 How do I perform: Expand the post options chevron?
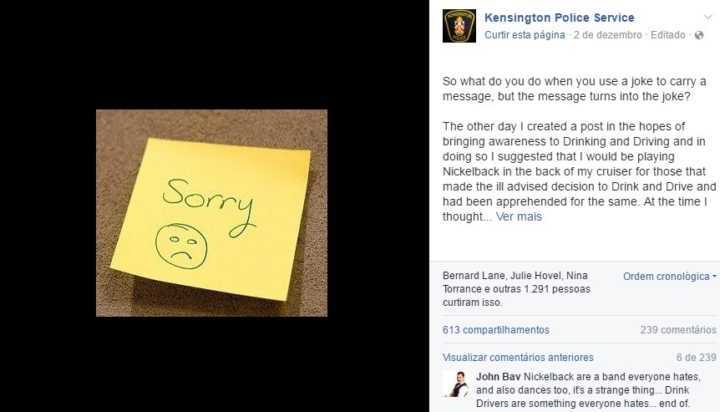click(708, 17)
